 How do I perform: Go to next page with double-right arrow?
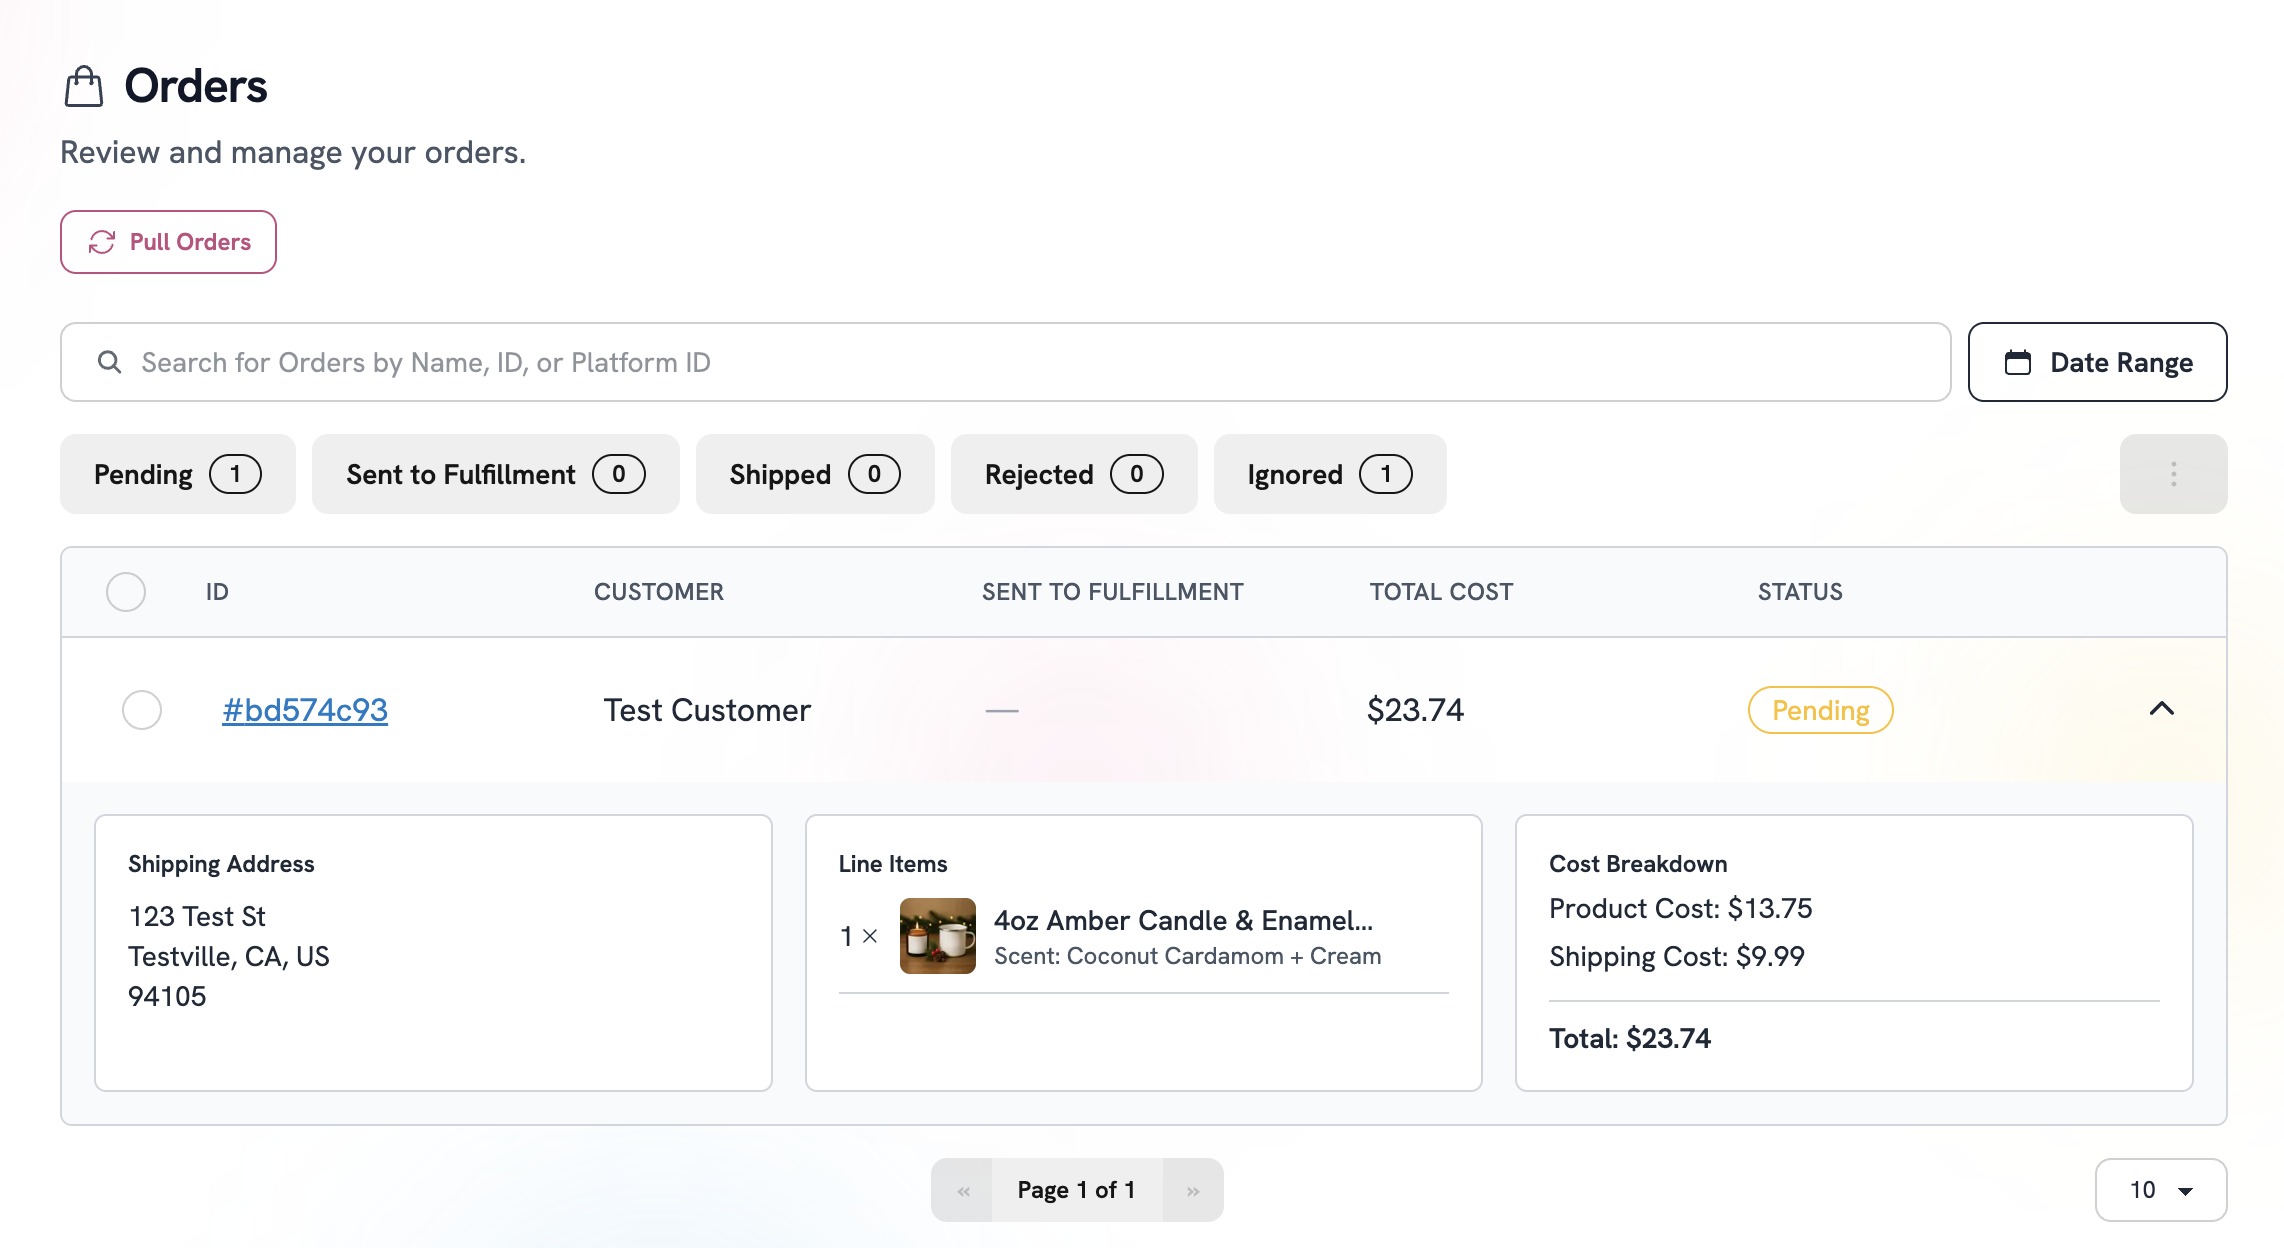(1192, 1190)
